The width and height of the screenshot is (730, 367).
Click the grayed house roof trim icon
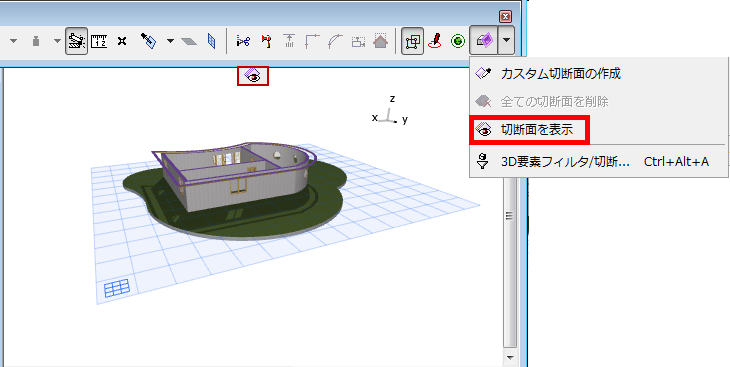pyautogui.click(x=381, y=41)
